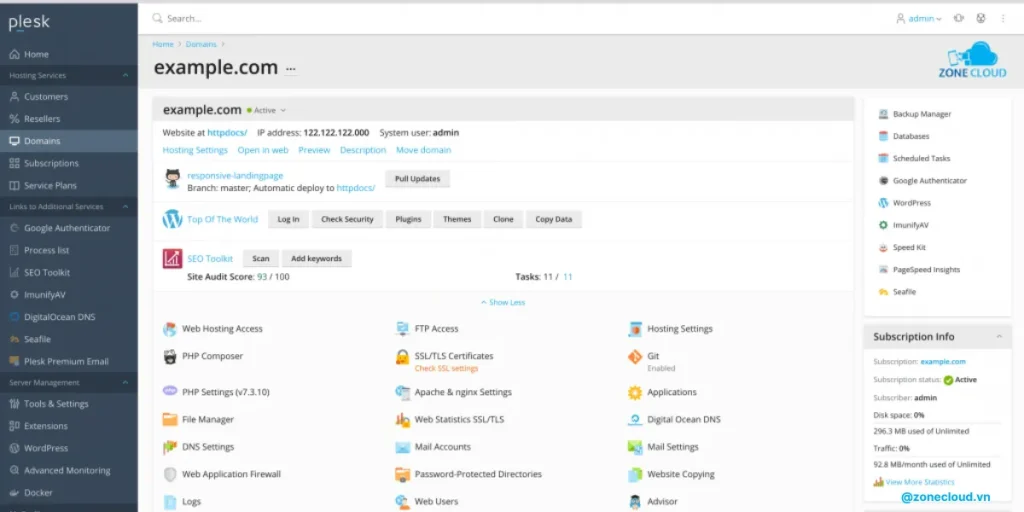This screenshot has width=1024, height=512.
Task: Click the Check SSL settings link
Action: tap(446, 368)
